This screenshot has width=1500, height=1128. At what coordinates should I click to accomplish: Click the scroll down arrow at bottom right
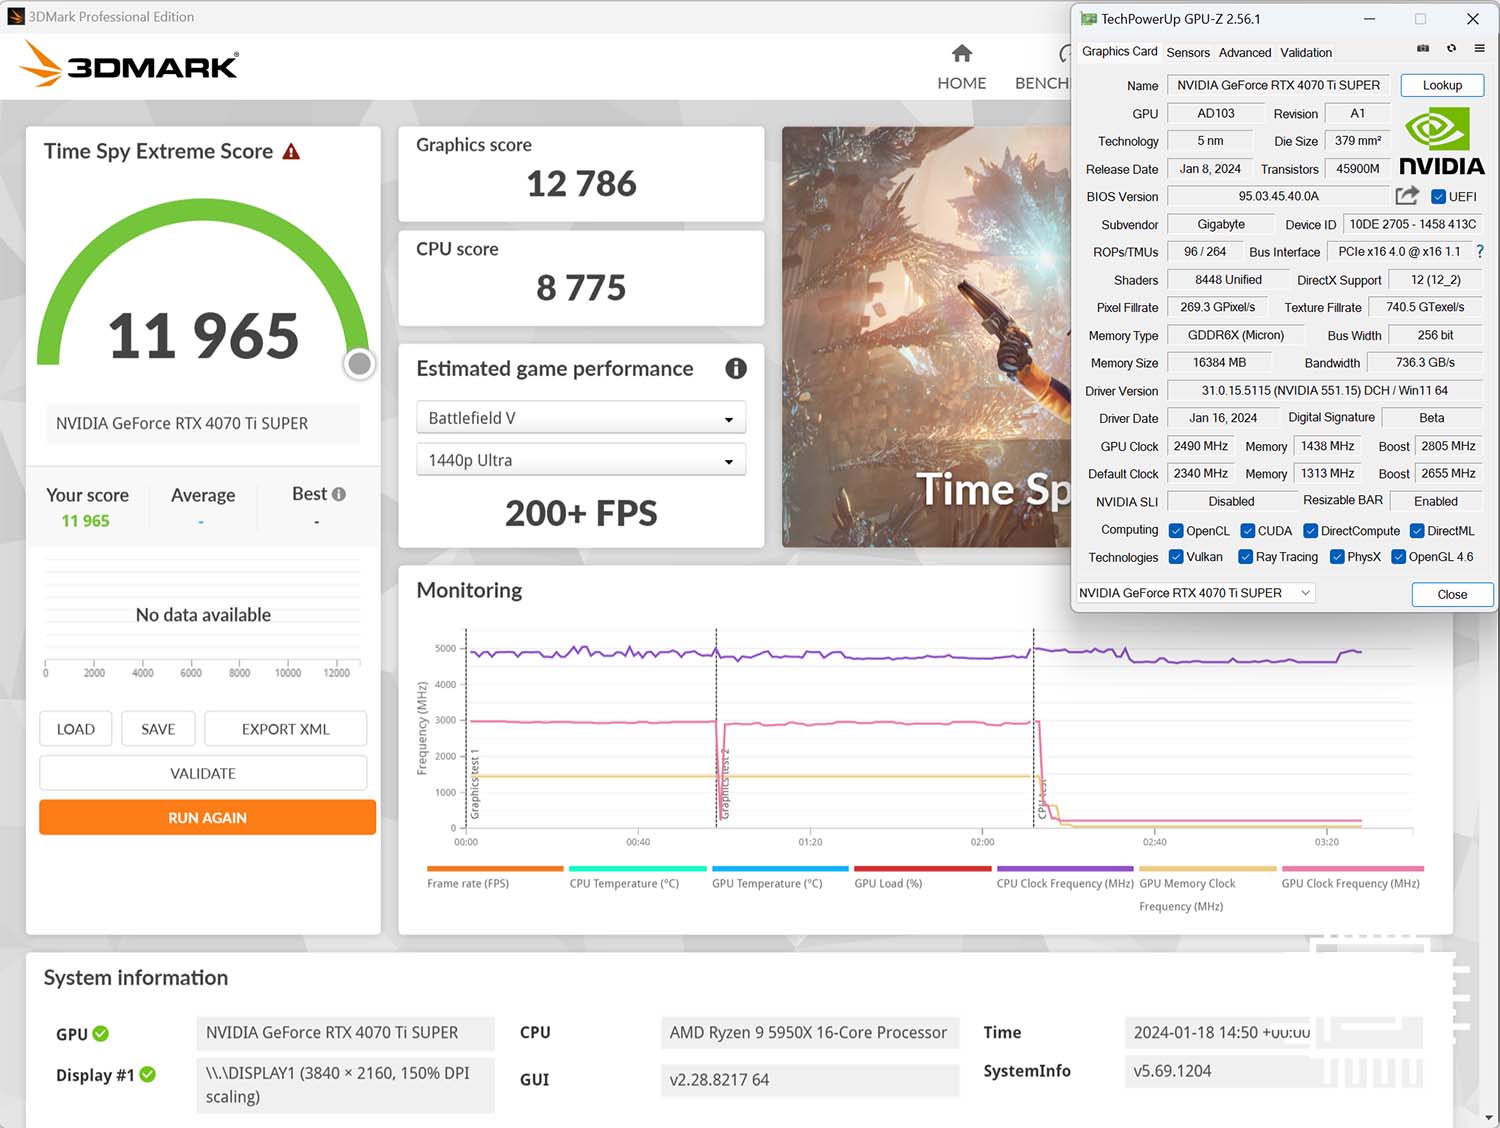1491,1117
